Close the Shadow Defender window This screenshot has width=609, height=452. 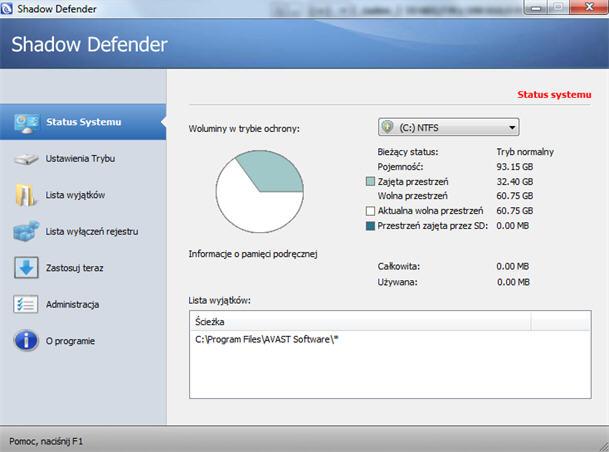click(589, 7)
